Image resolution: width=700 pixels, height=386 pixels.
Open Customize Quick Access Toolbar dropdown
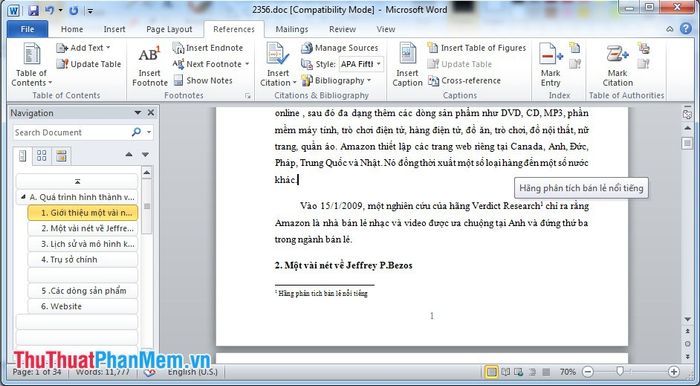click(x=90, y=10)
